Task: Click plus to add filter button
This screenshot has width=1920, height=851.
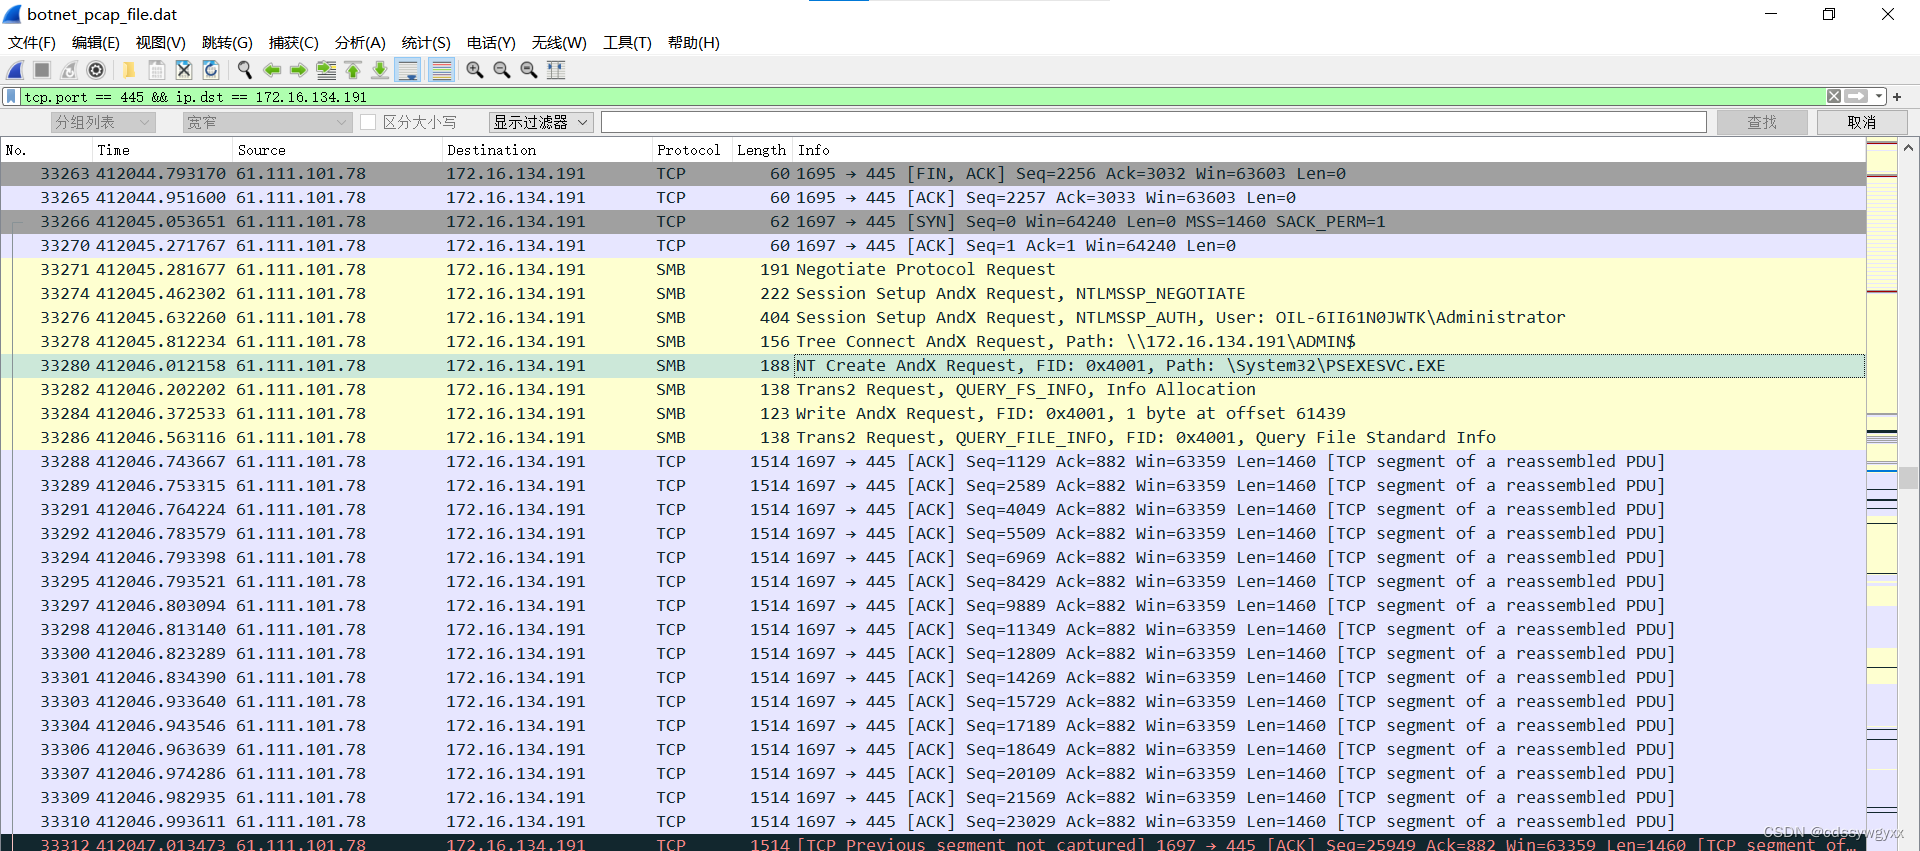Action: 1897,97
